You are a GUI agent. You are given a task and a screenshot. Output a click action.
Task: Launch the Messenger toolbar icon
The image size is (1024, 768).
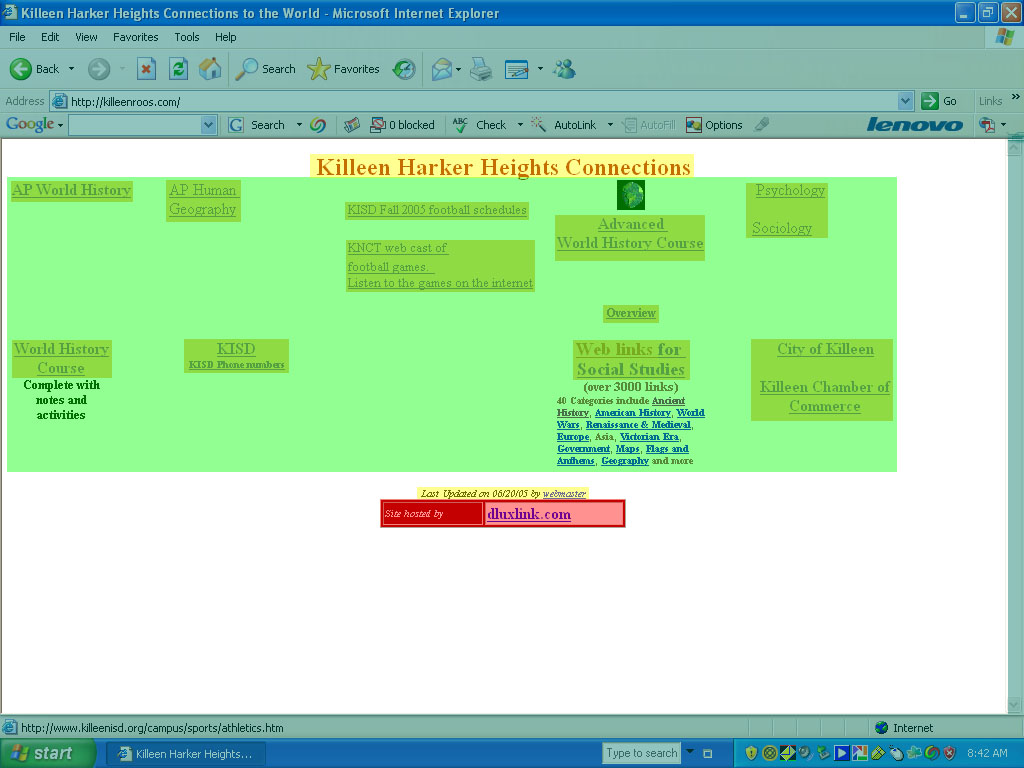coord(564,69)
